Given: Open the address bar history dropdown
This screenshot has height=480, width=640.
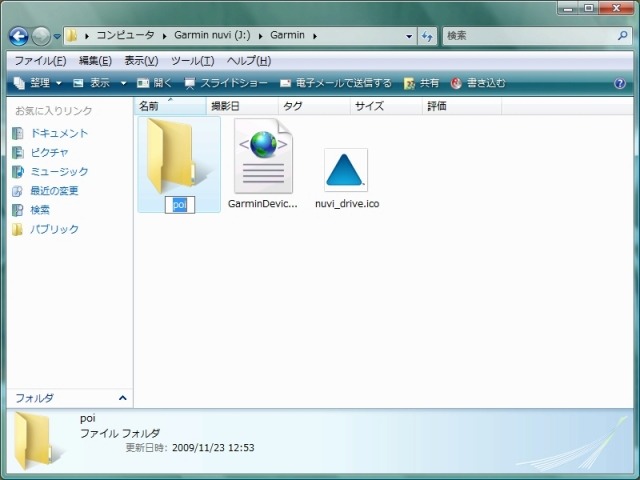Looking at the screenshot, I should click(x=409, y=36).
